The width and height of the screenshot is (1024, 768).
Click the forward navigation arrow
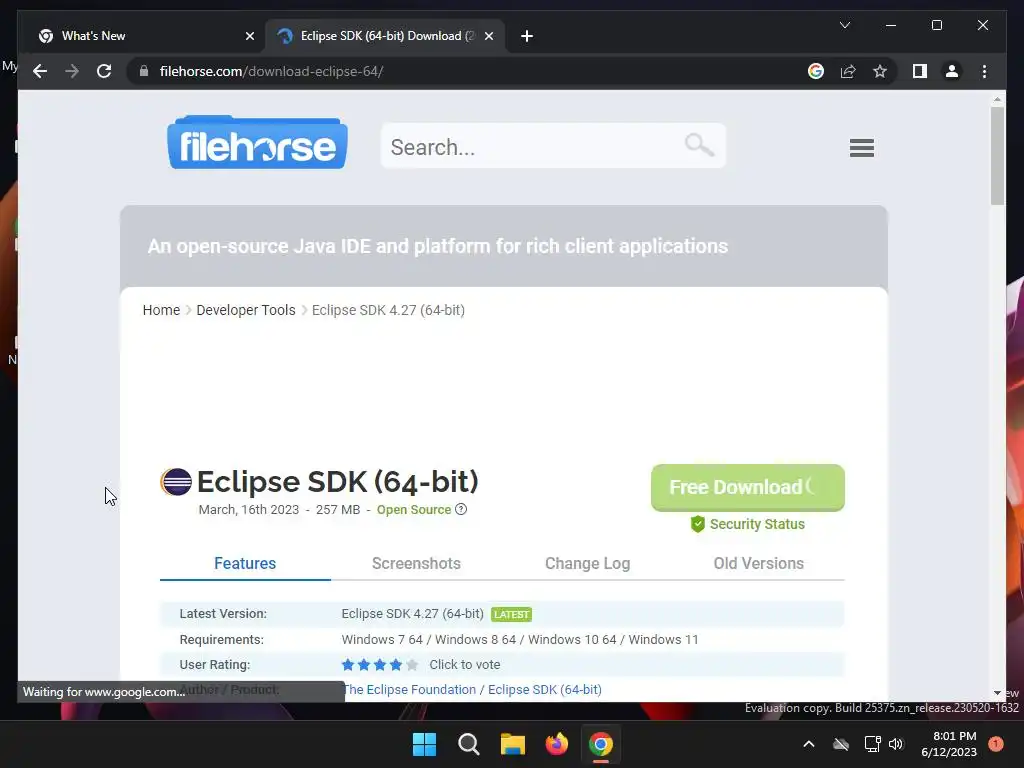pos(72,71)
